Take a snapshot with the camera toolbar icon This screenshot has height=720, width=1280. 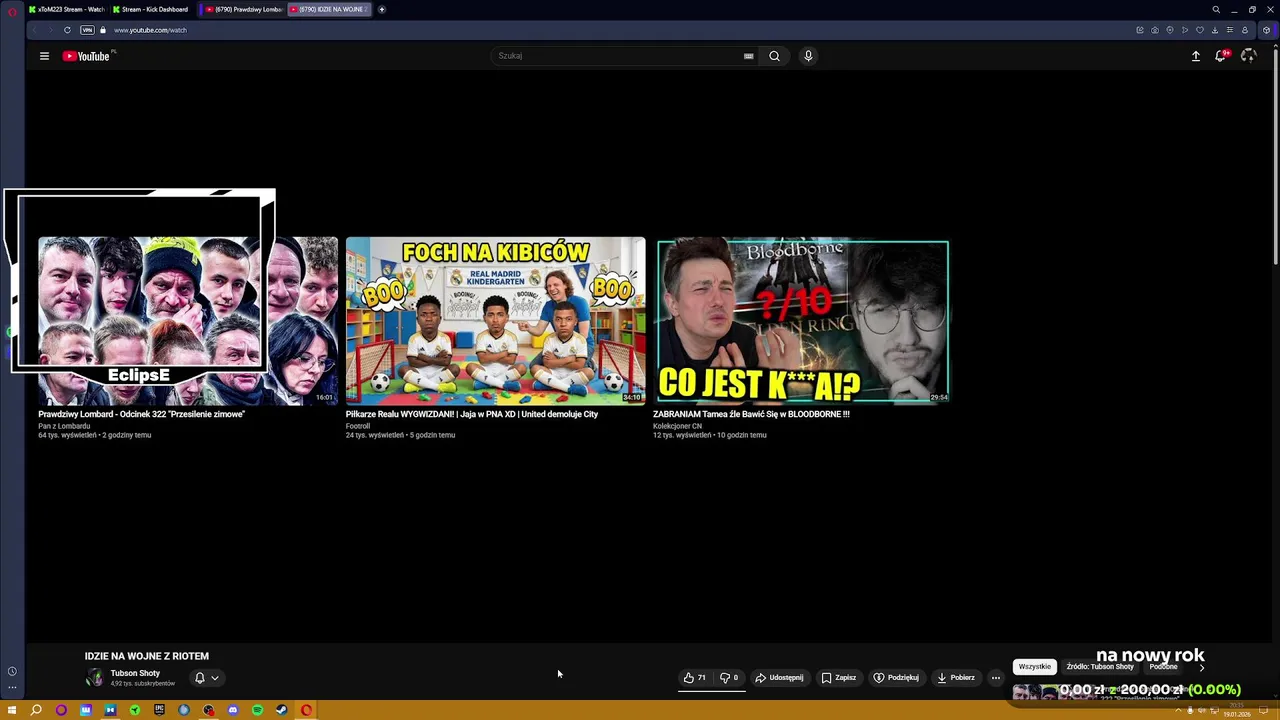pos(1155,30)
